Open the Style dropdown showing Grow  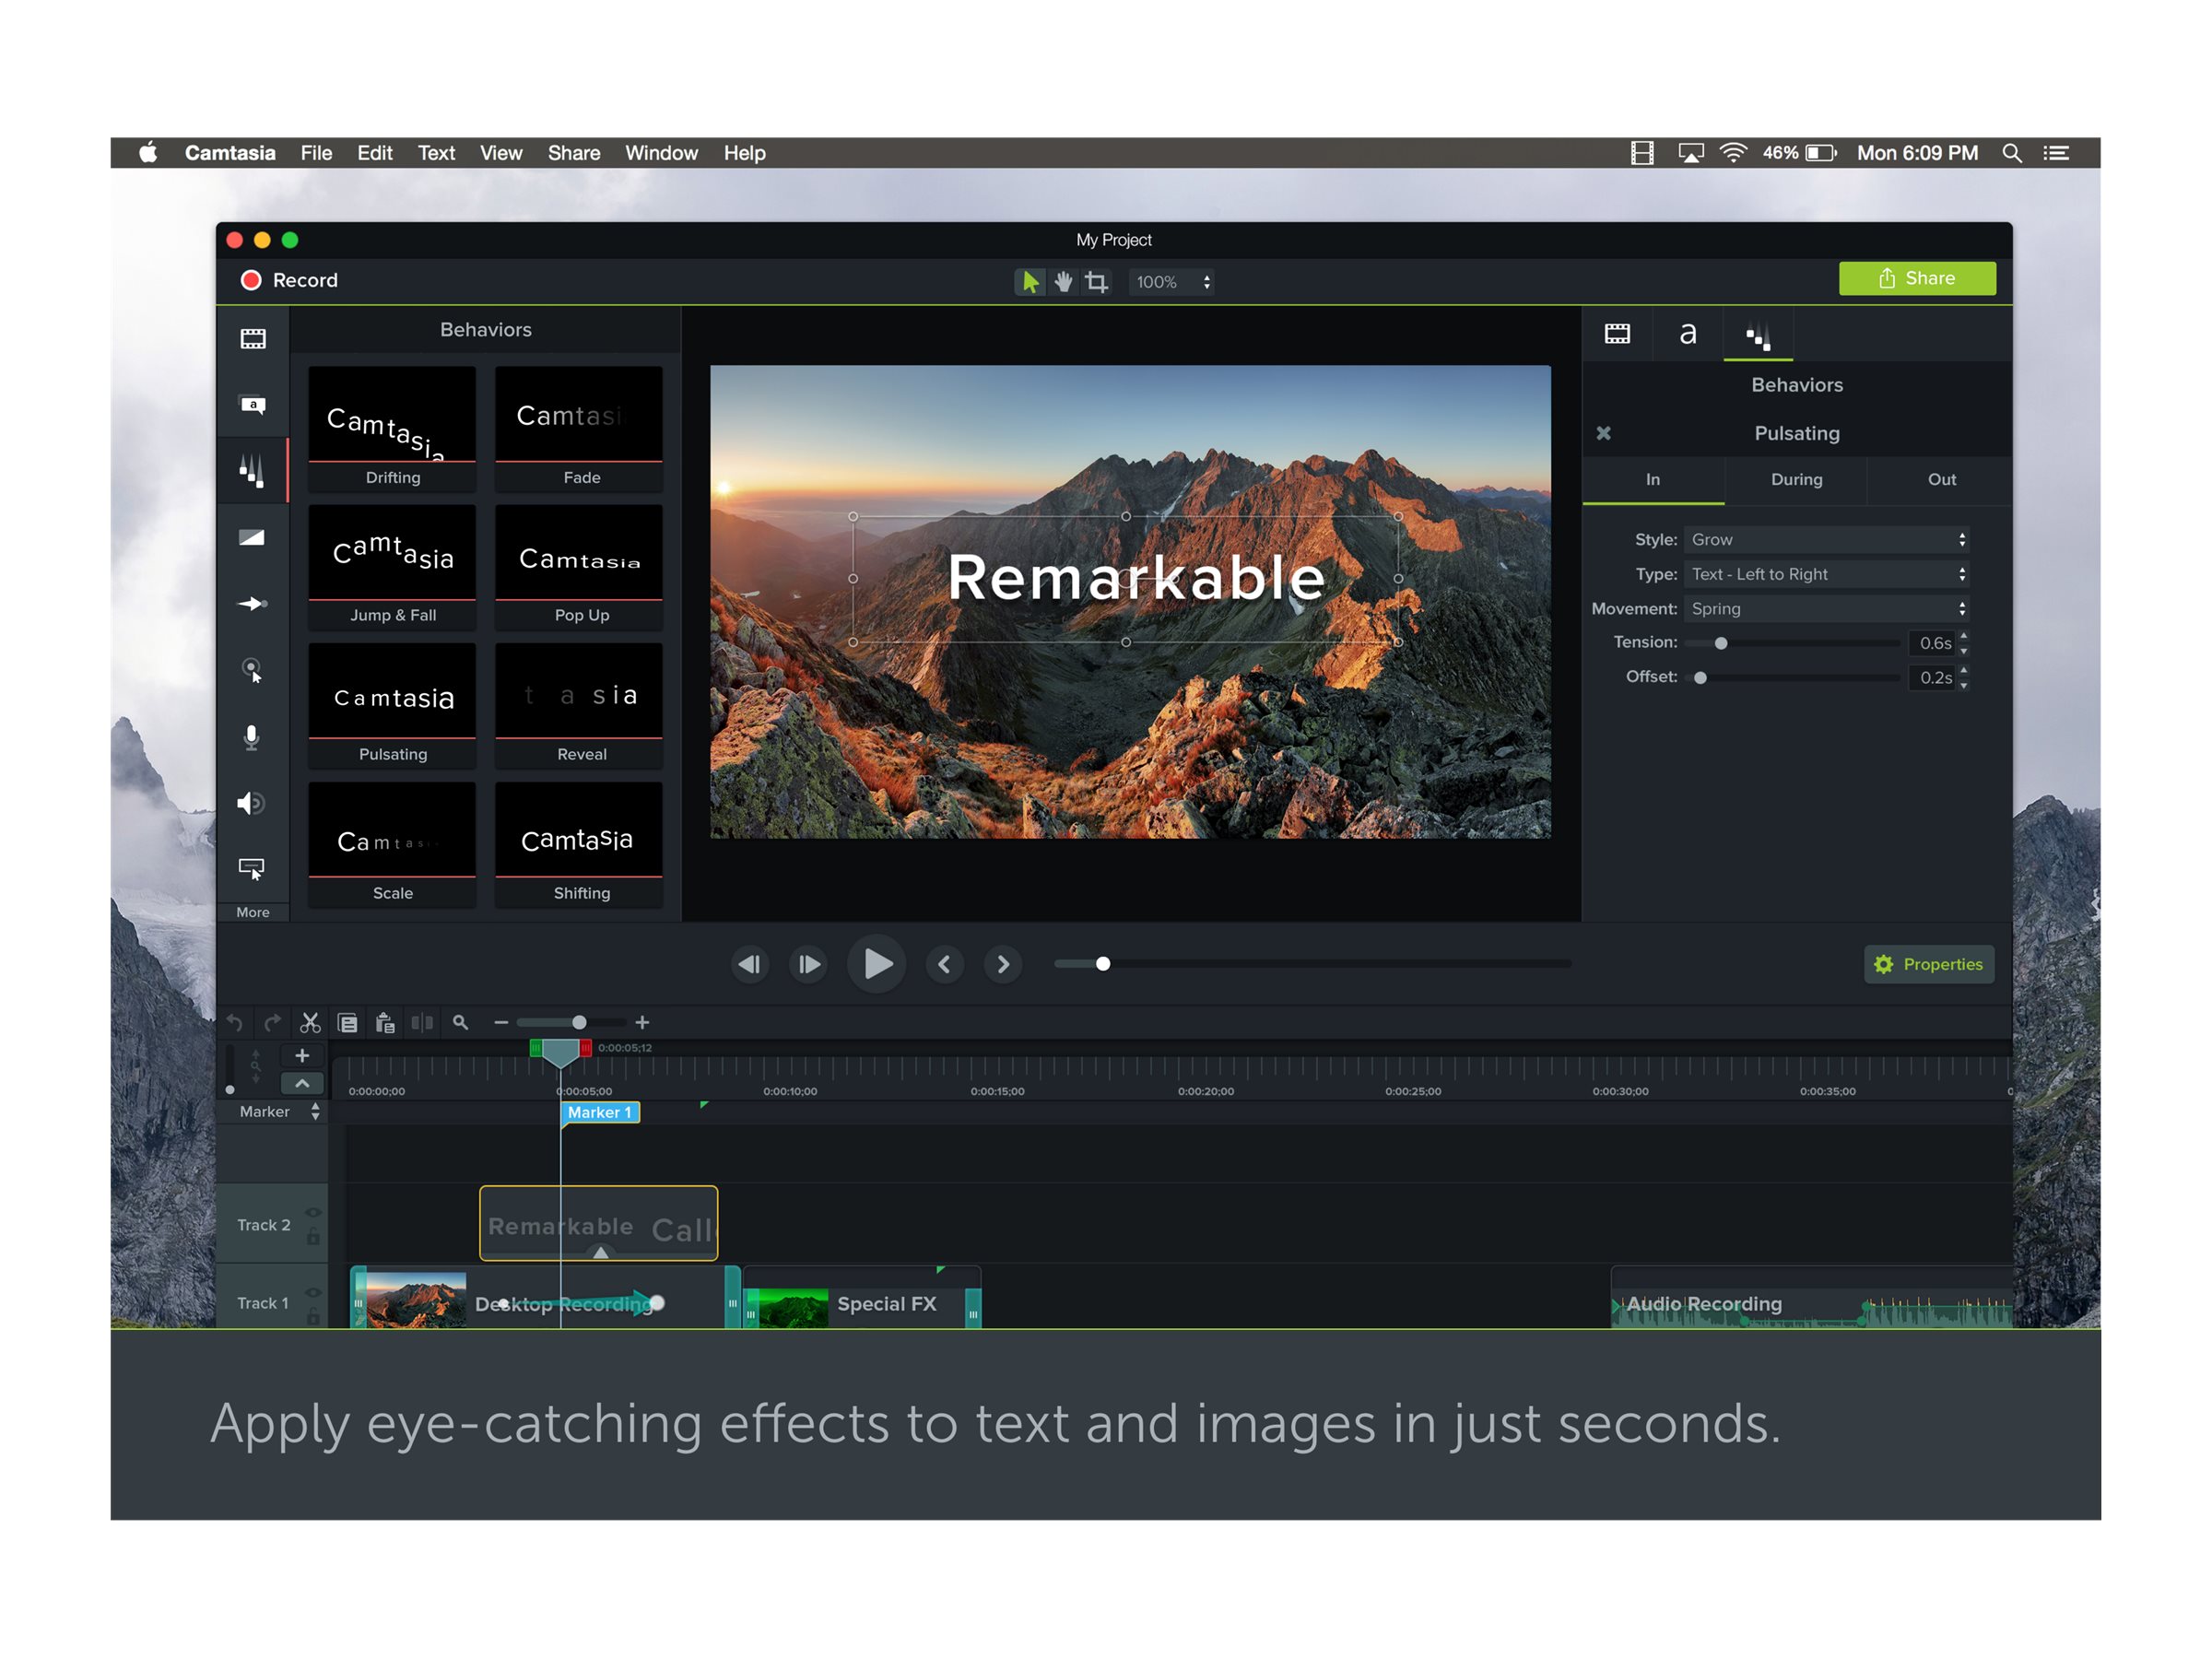(1827, 540)
